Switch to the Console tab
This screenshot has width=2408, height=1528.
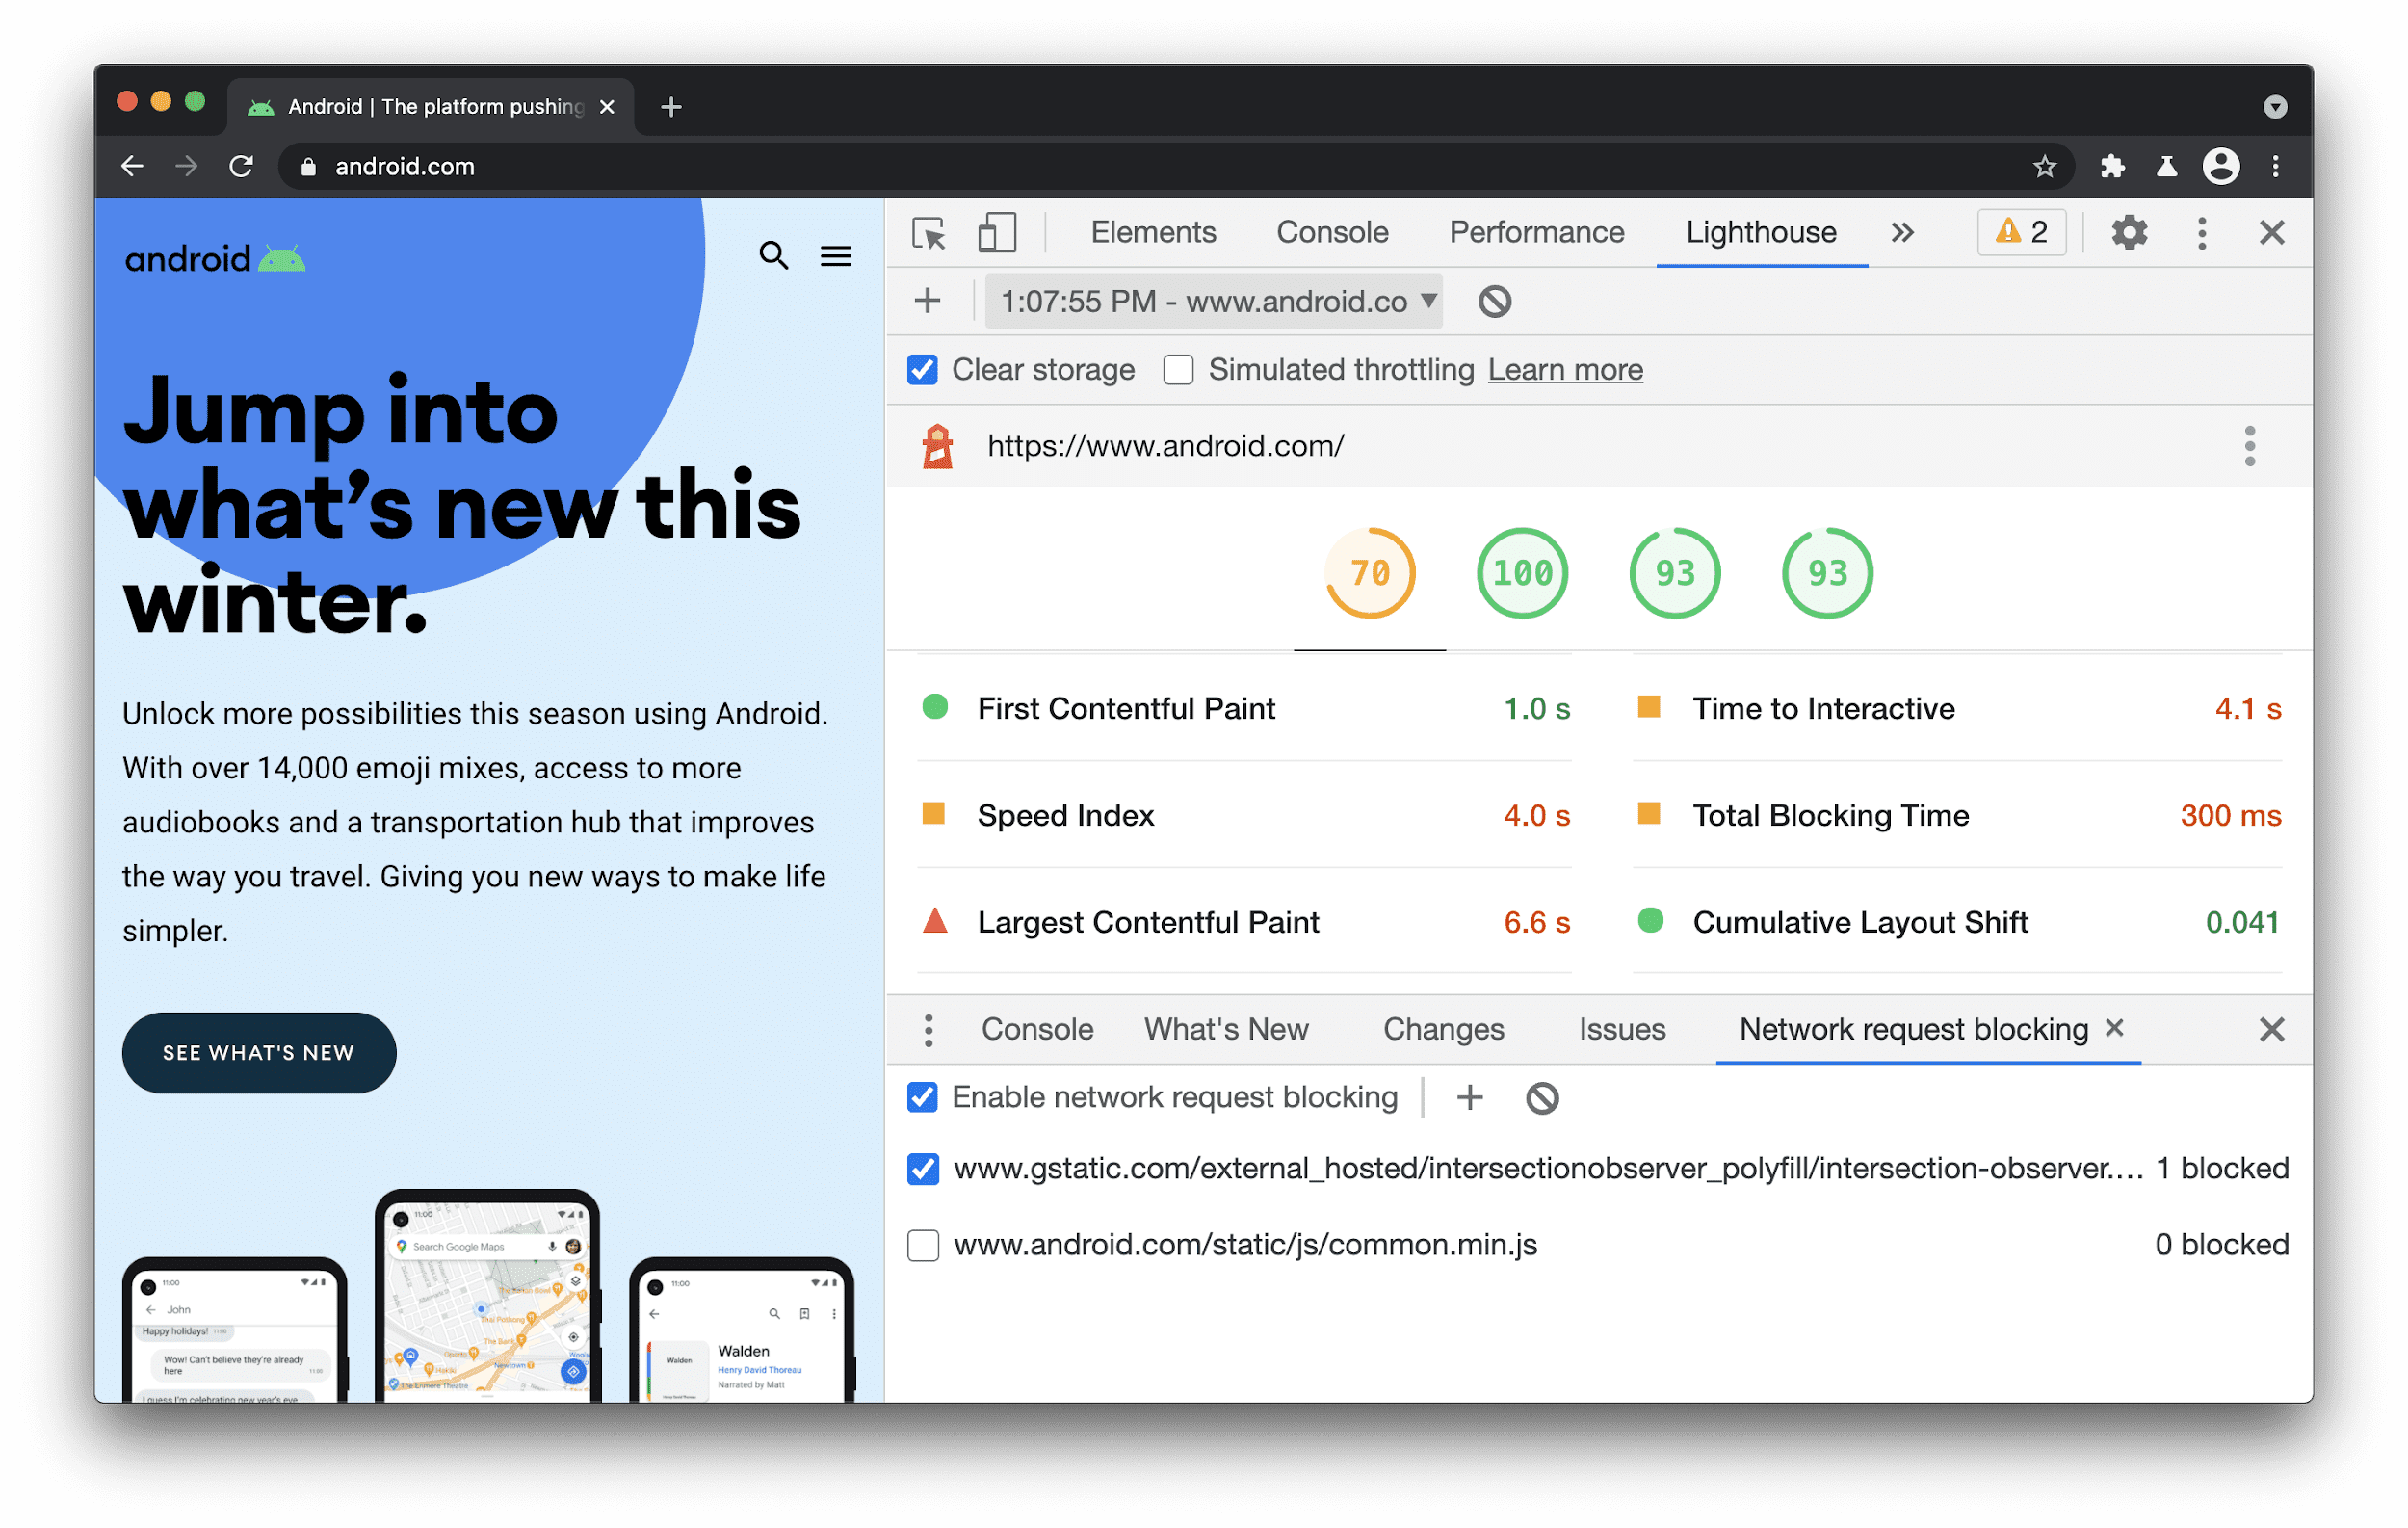pyautogui.click(x=1328, y=230)
